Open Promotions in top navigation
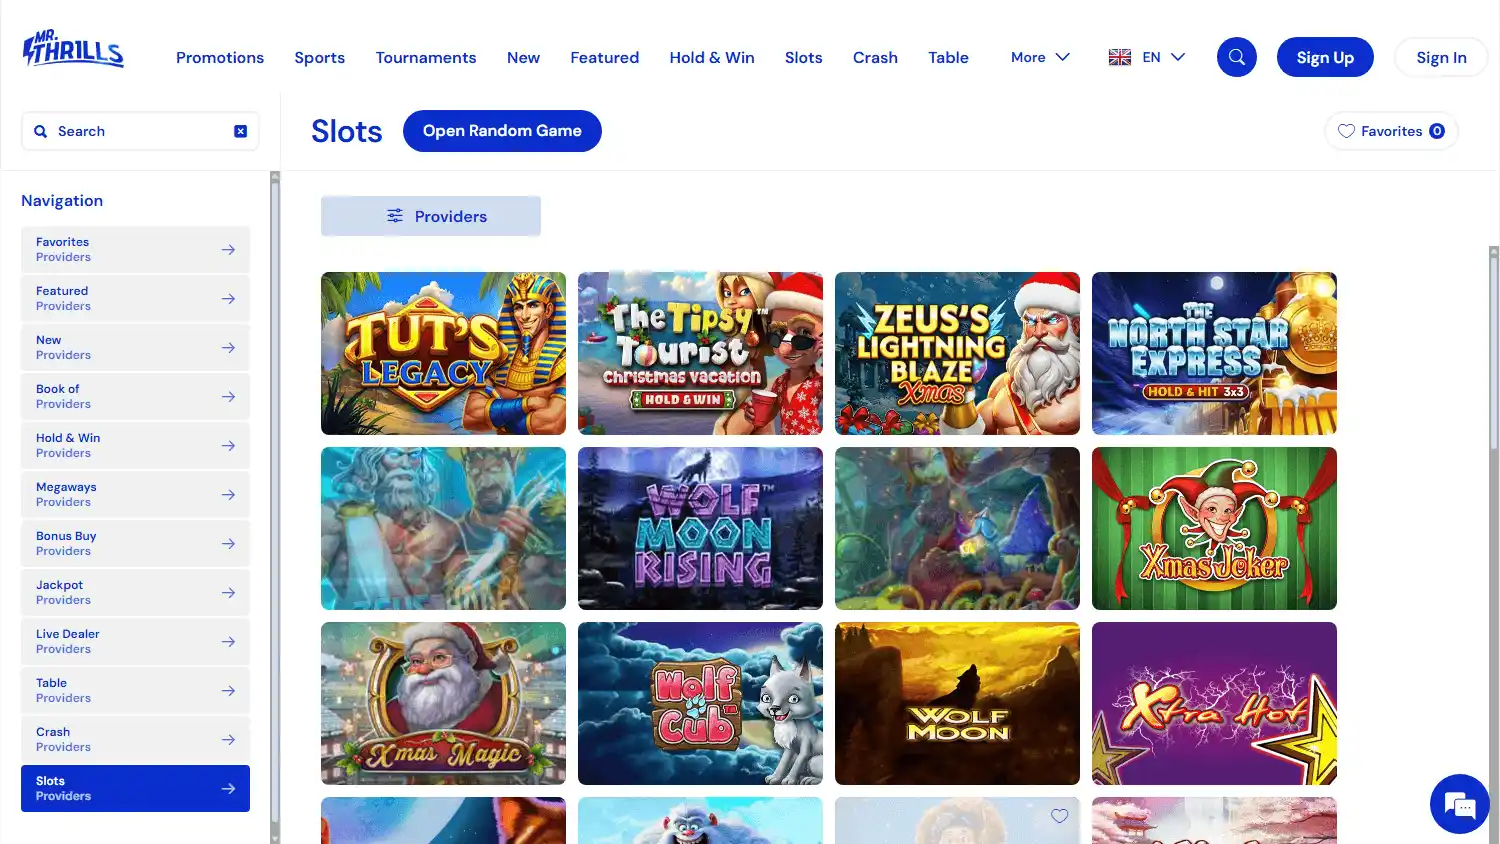The height and width of the screenshot is (844, 1500). (x=220, y=57)
